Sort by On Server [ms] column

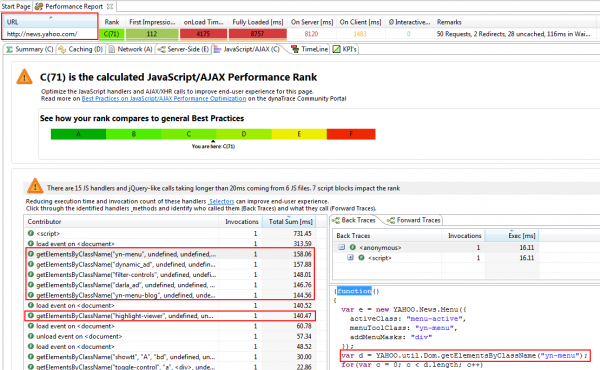pos(312,22)
